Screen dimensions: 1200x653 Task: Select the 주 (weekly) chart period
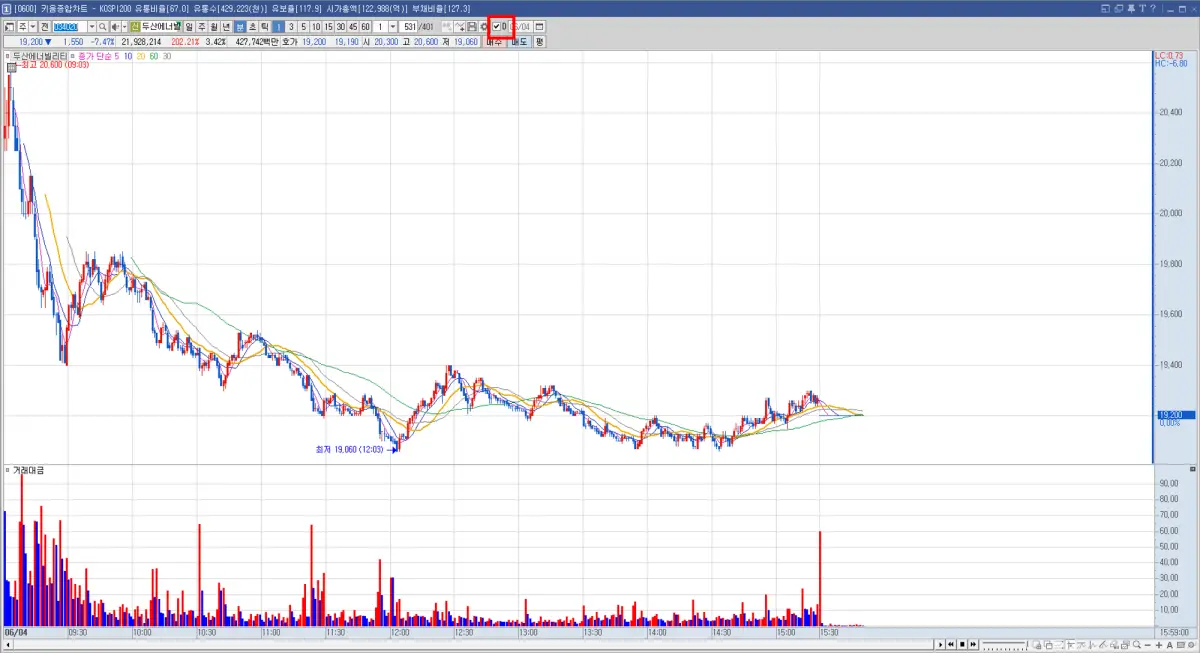[x=201, y=26]
